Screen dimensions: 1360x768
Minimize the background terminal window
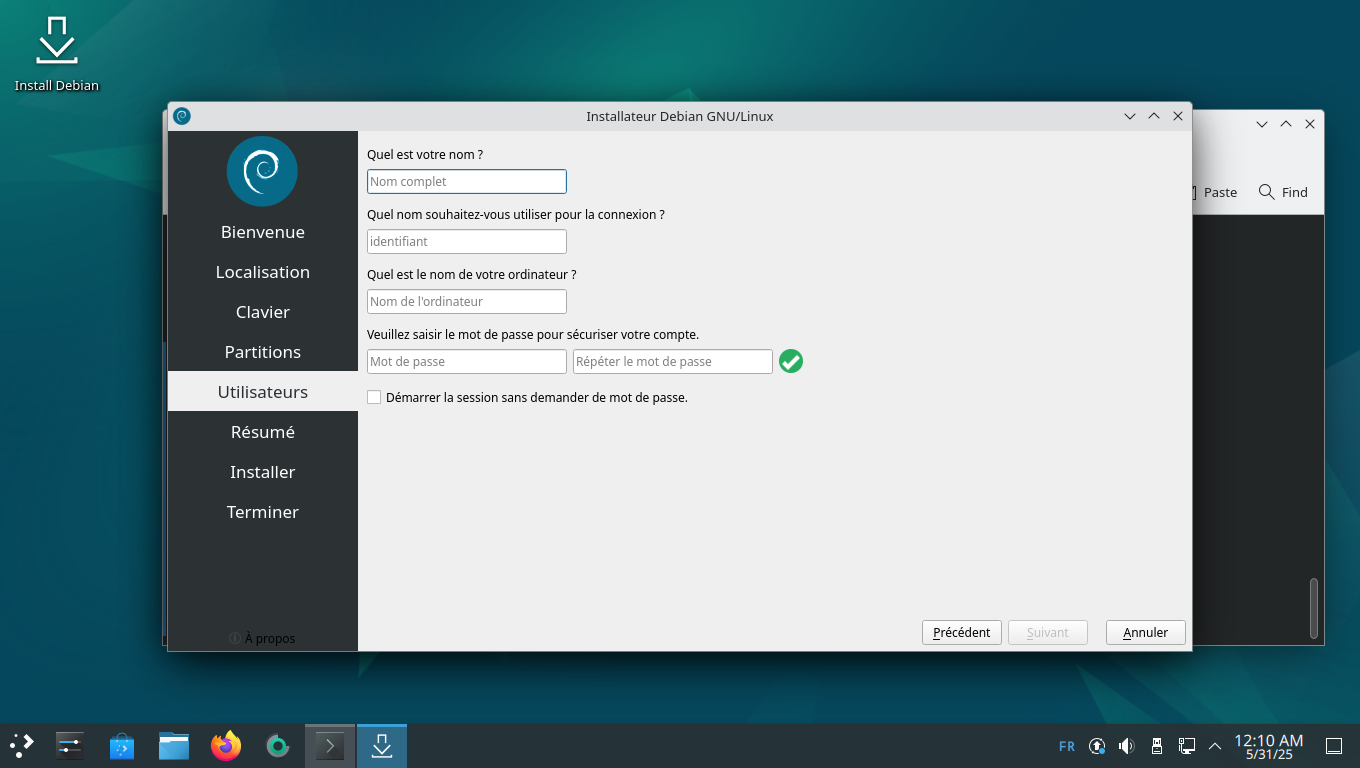point(1262,124)
